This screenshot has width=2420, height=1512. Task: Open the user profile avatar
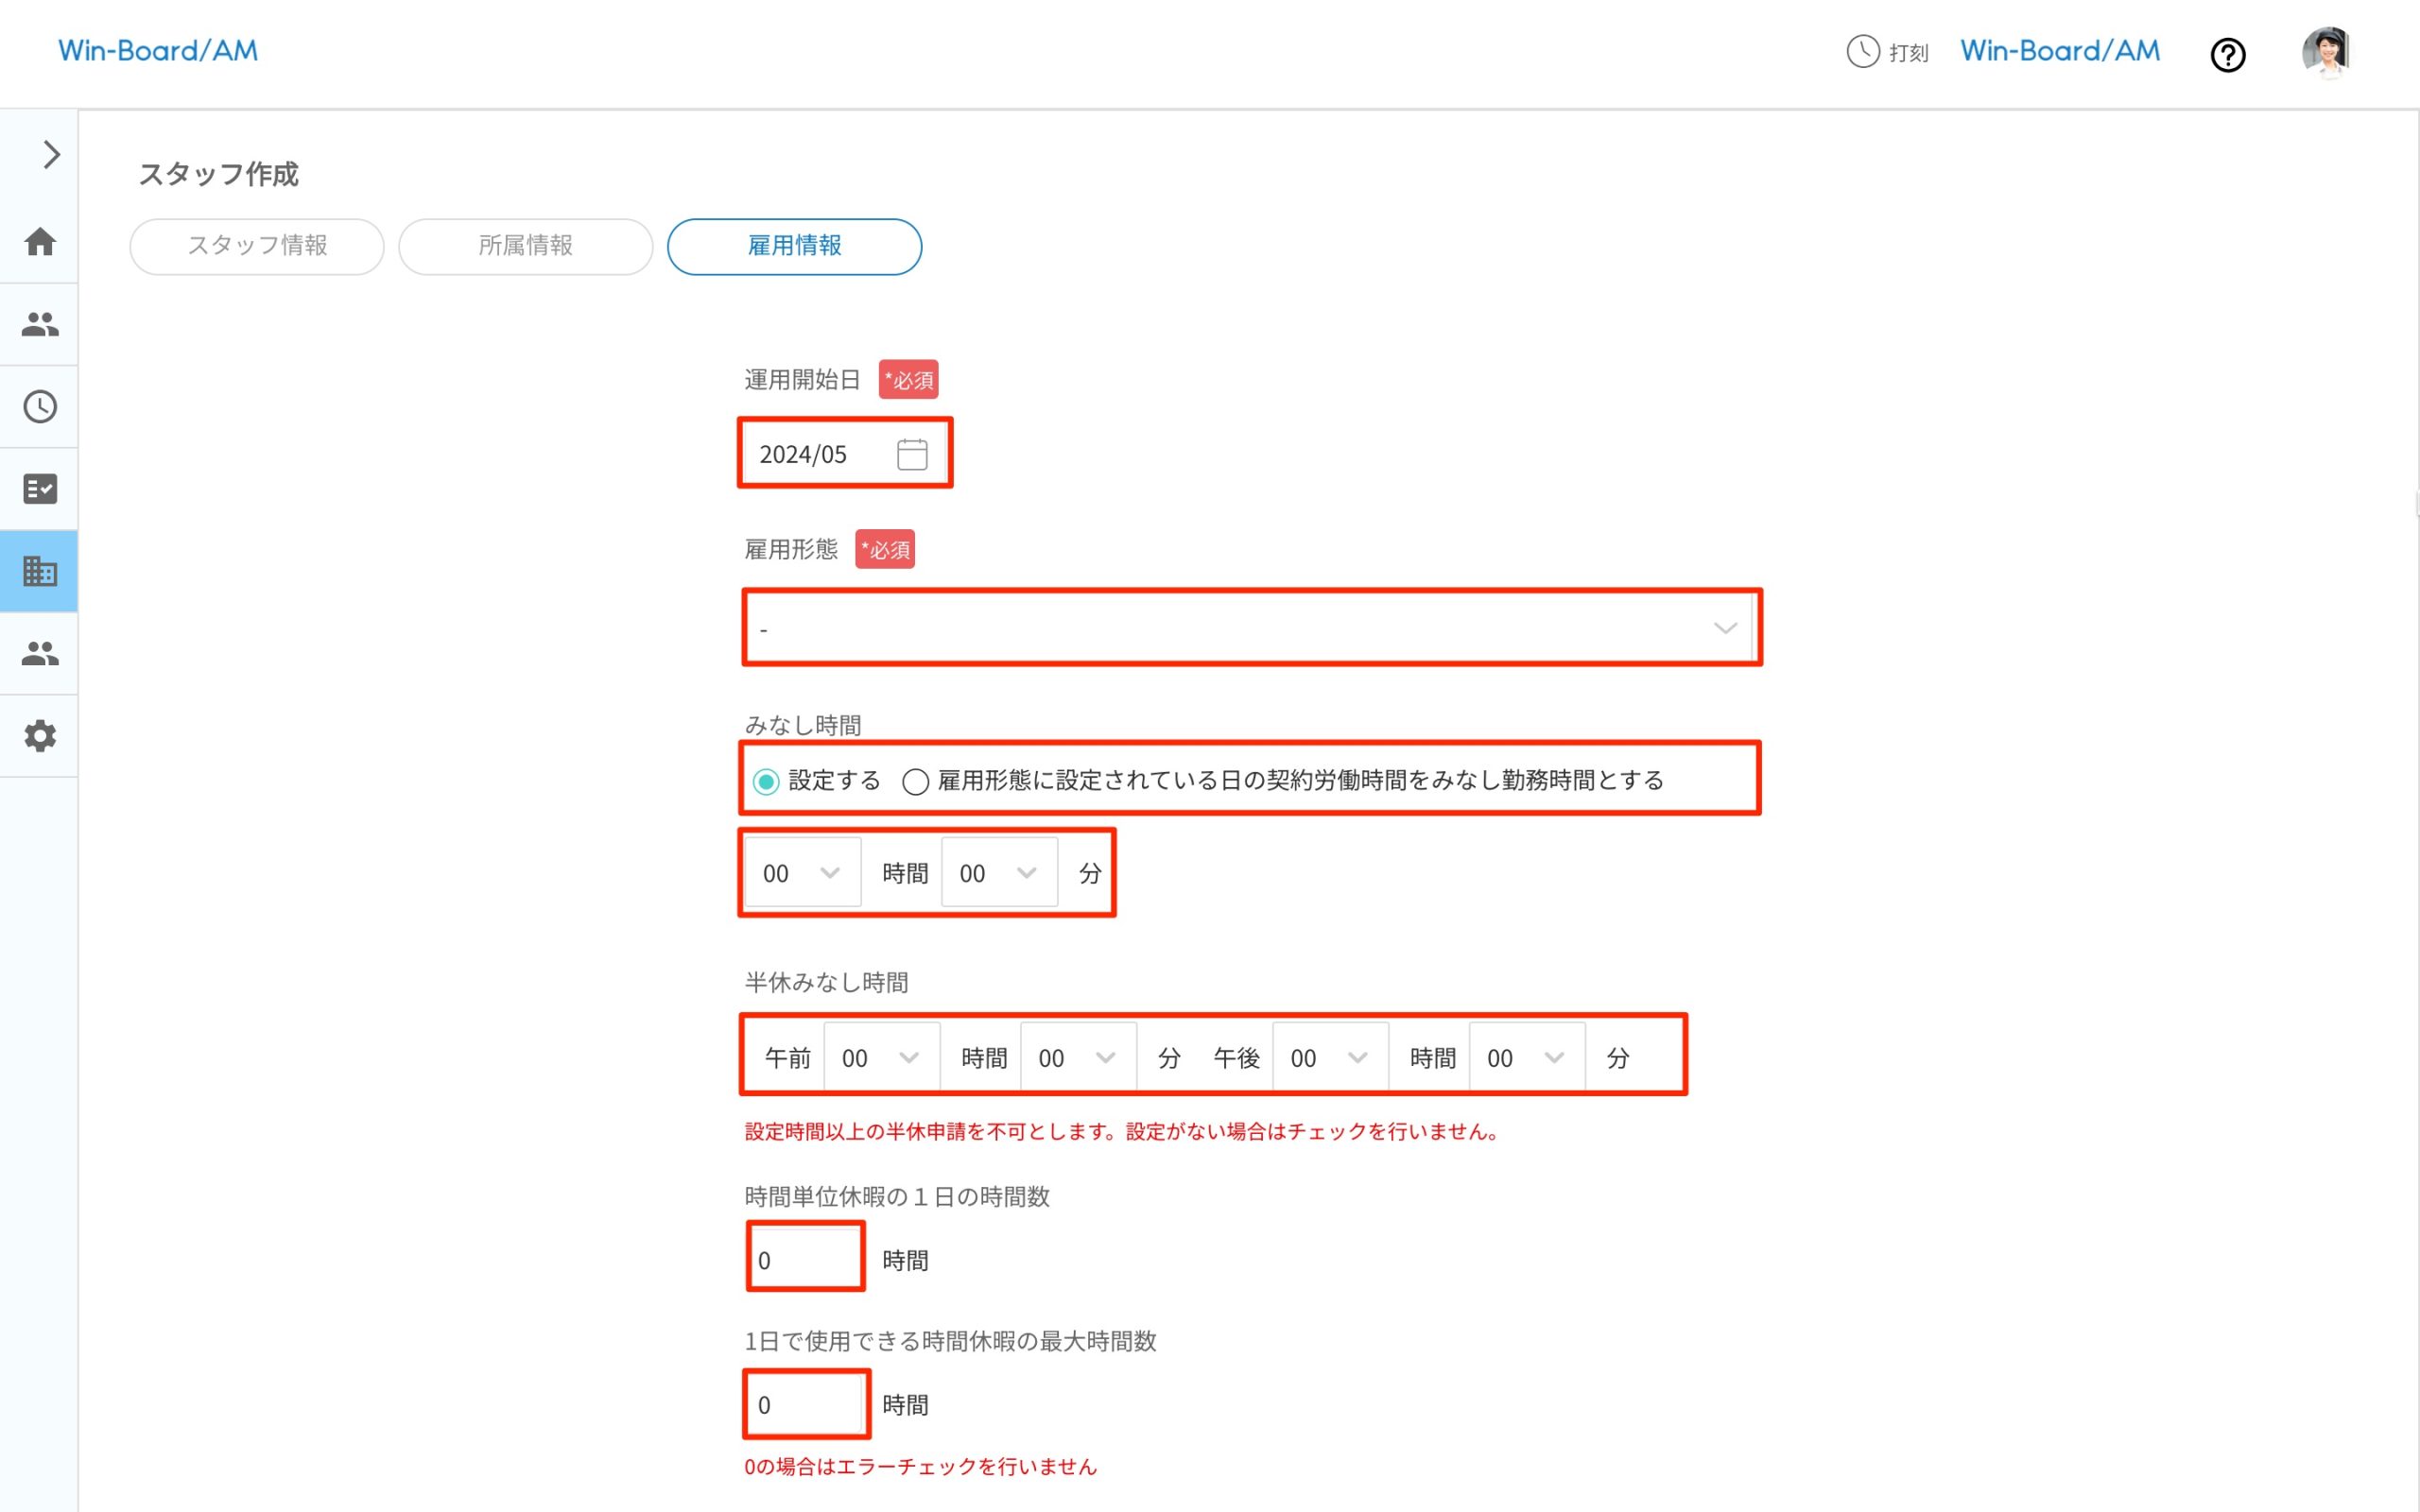coord(2328,52)
